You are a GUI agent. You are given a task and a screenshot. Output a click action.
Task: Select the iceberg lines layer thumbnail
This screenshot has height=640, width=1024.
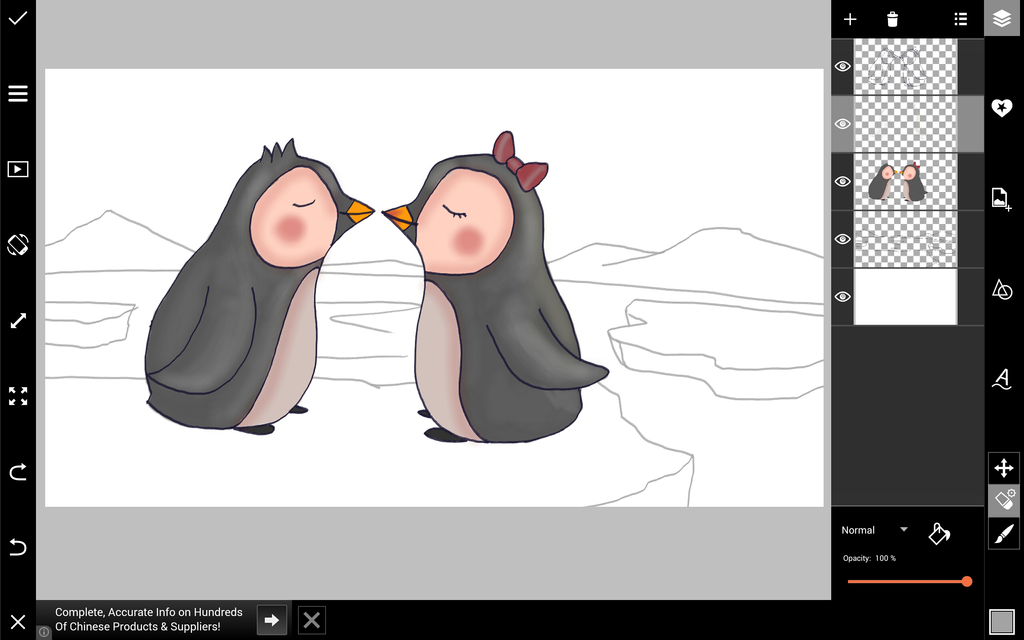point(906,239)
